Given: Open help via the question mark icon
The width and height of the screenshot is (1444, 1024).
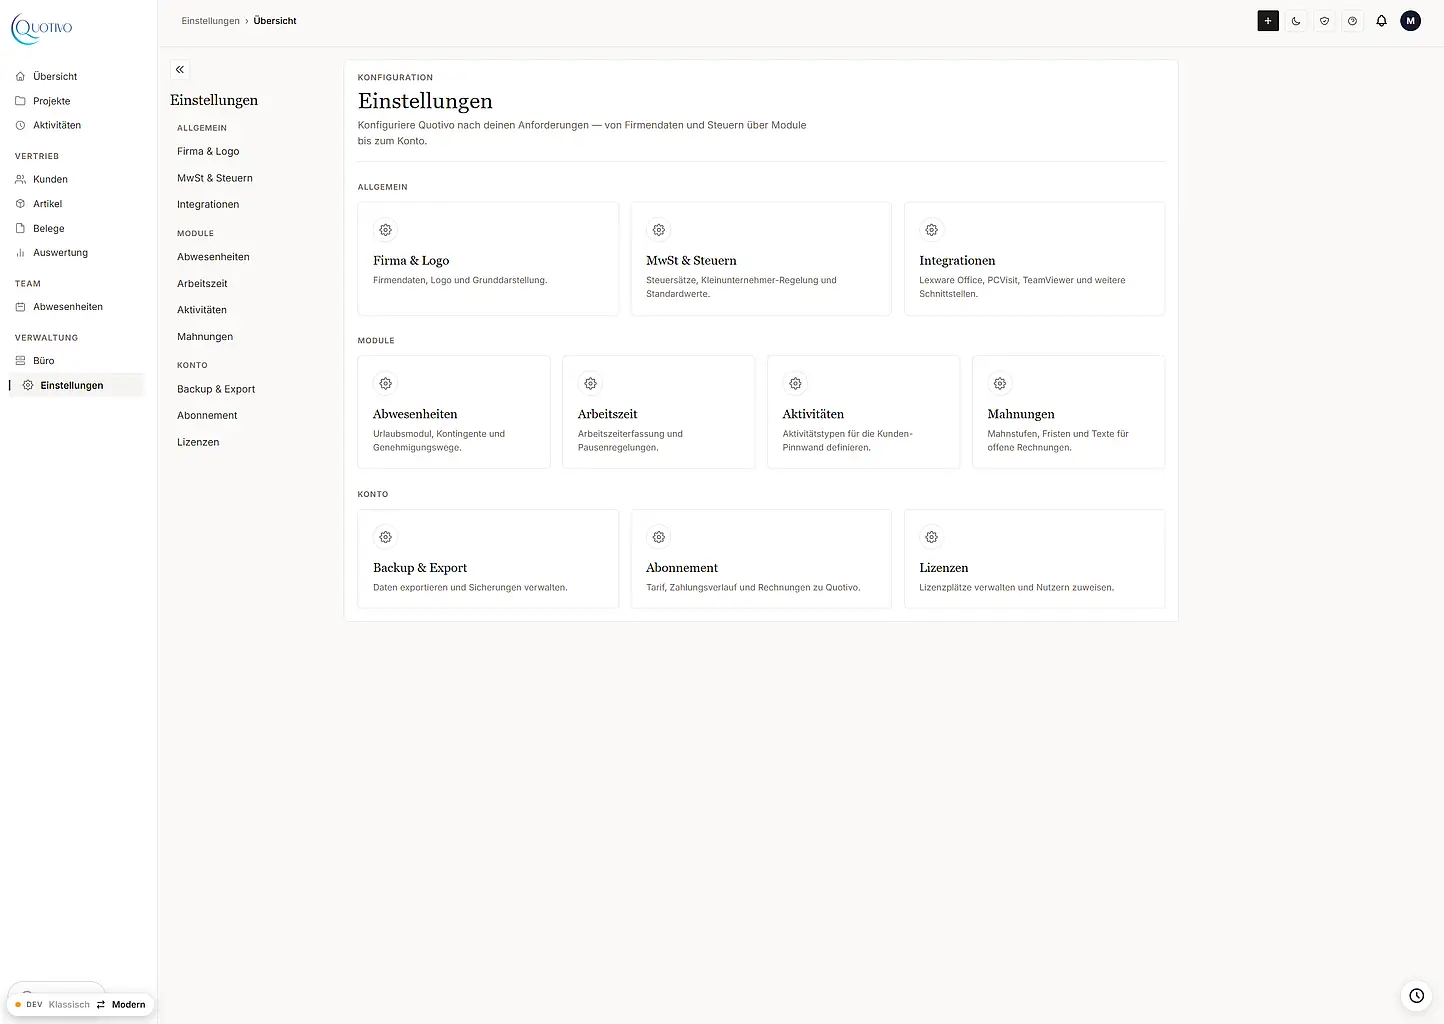Looking at the screenshot, I should click(x=1352, y=21).
